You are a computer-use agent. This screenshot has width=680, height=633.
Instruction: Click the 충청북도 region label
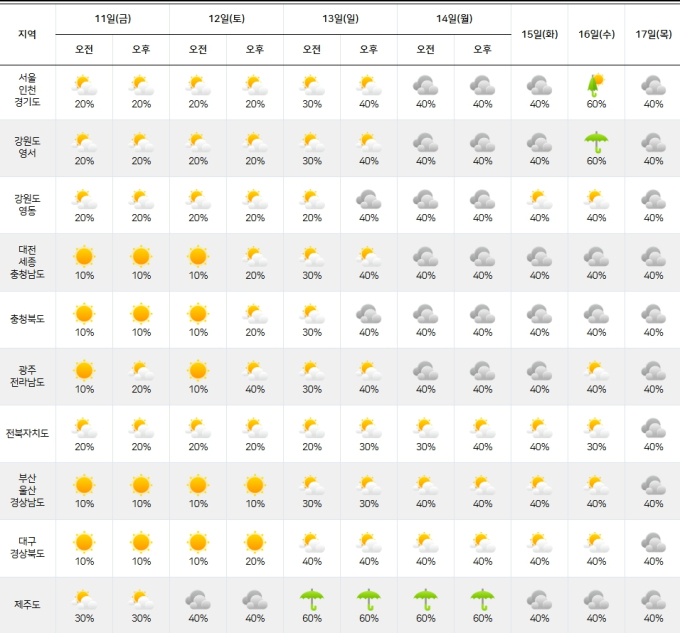click(27, 319)
